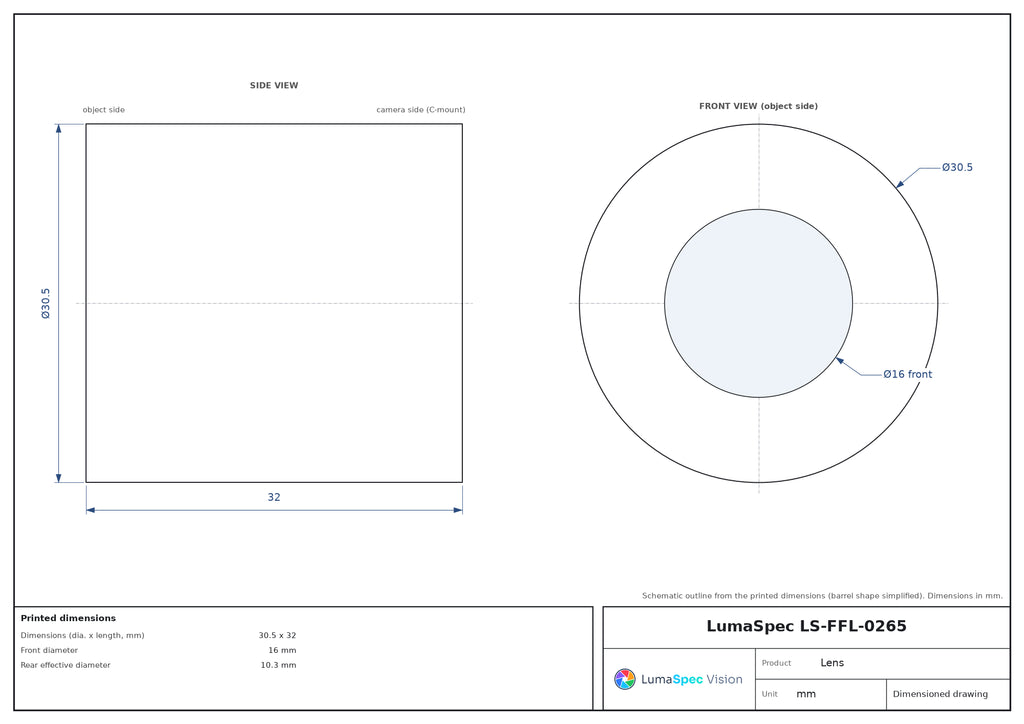Click the "Product" field label
This screenshot has width=1024, height=724.
[x=776, y=663]
